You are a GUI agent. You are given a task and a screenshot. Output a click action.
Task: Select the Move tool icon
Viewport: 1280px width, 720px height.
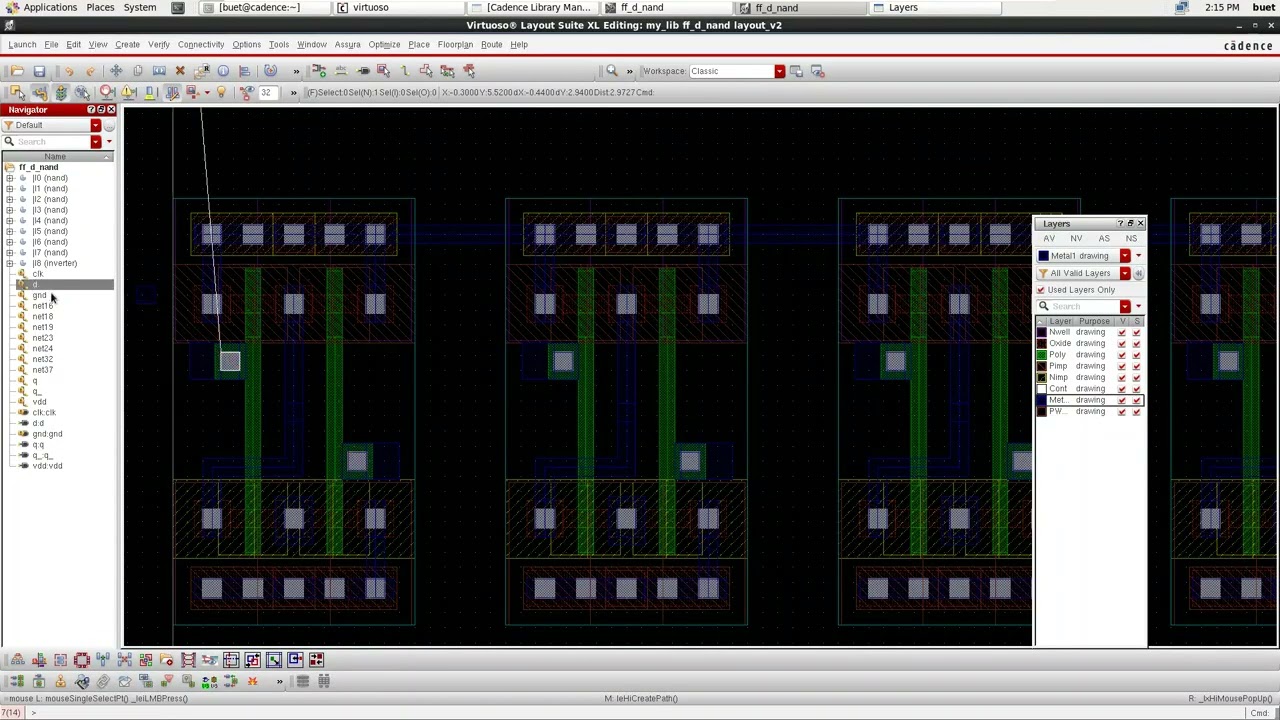click(116, 71)
